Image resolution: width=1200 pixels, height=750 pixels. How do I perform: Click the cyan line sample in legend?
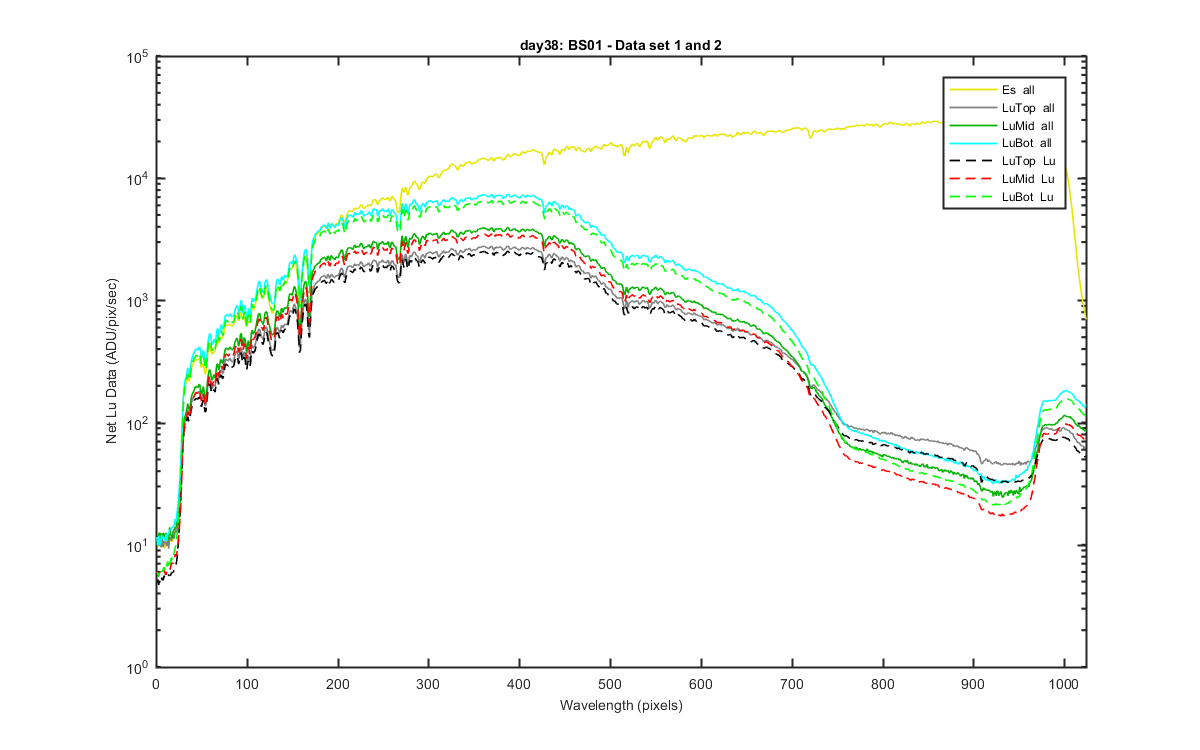point(973,143)
